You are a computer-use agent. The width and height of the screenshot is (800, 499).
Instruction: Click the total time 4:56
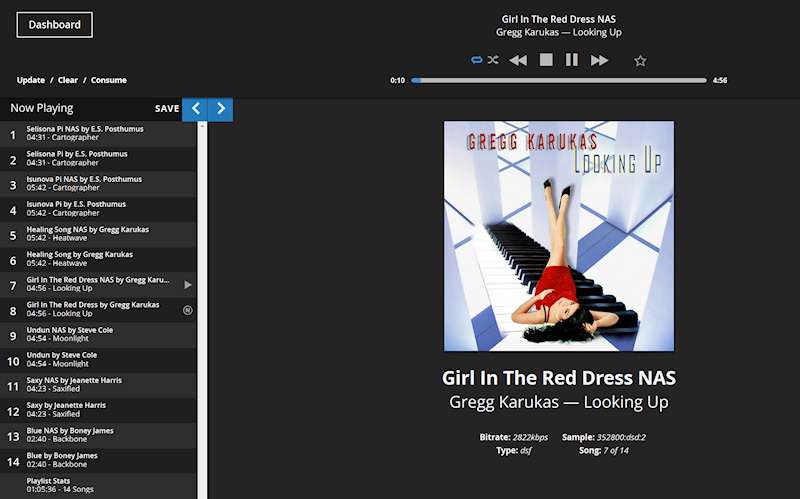point(720,80)
